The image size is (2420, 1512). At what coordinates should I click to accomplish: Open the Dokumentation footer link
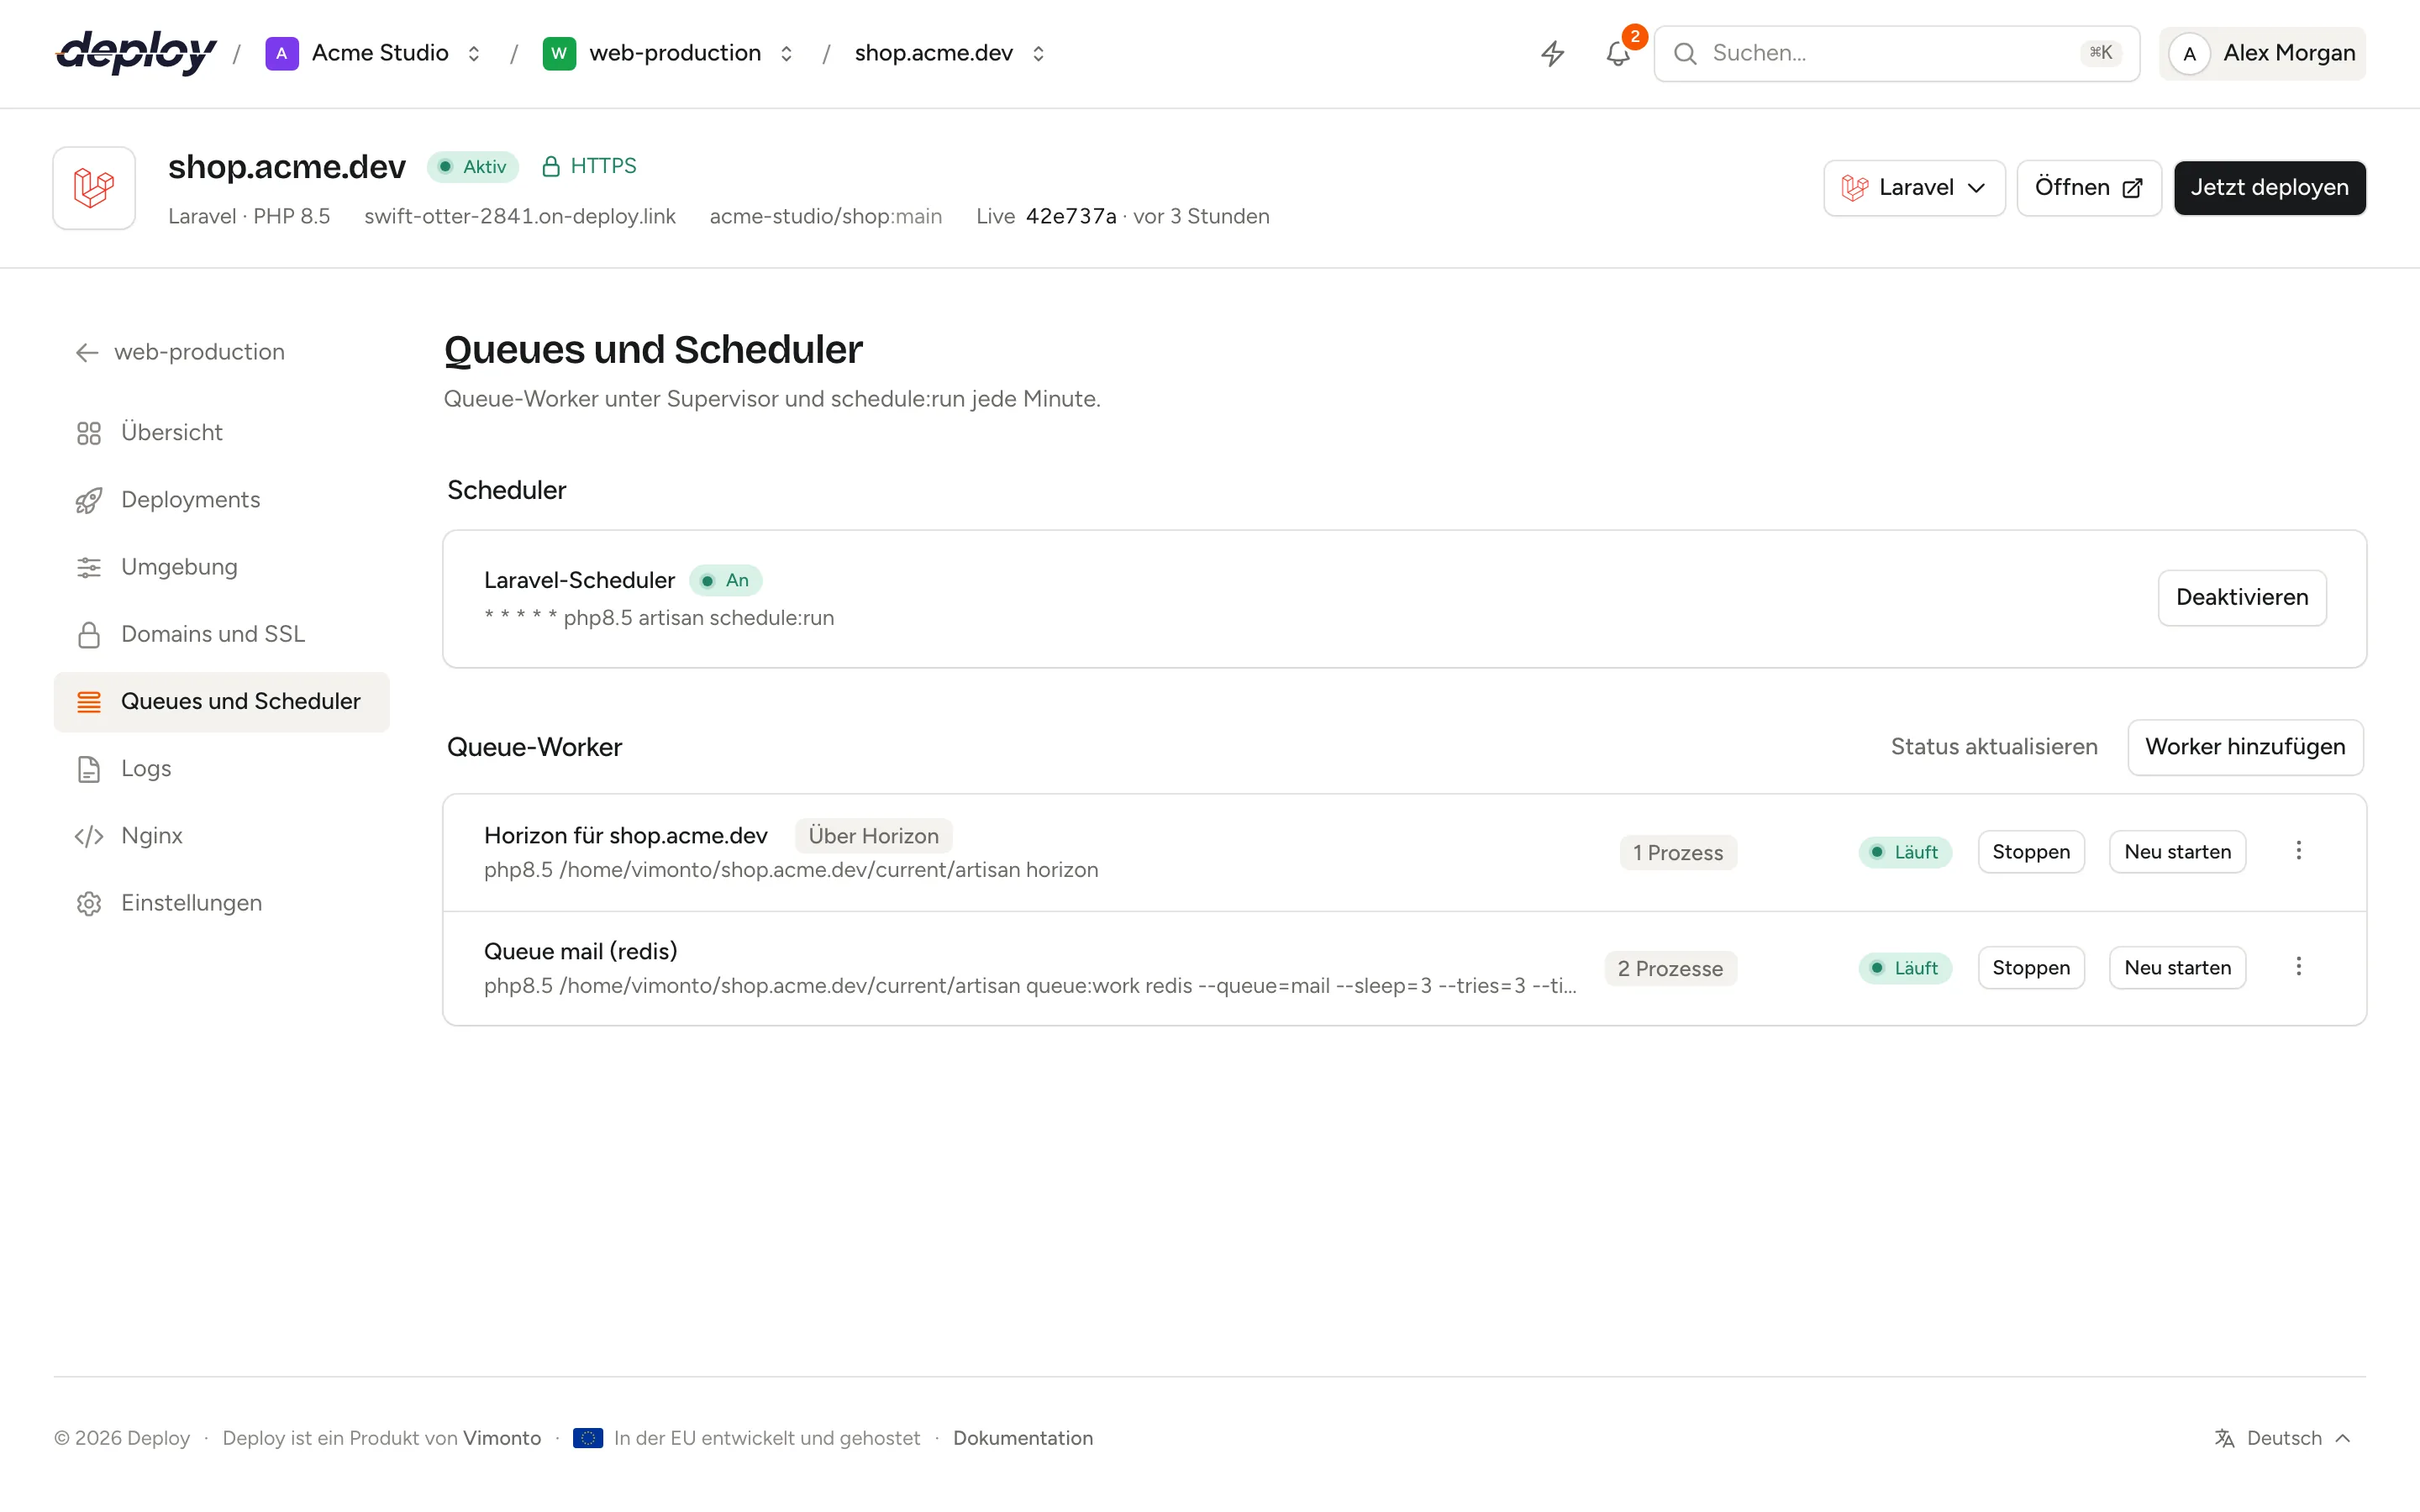1022,1438
